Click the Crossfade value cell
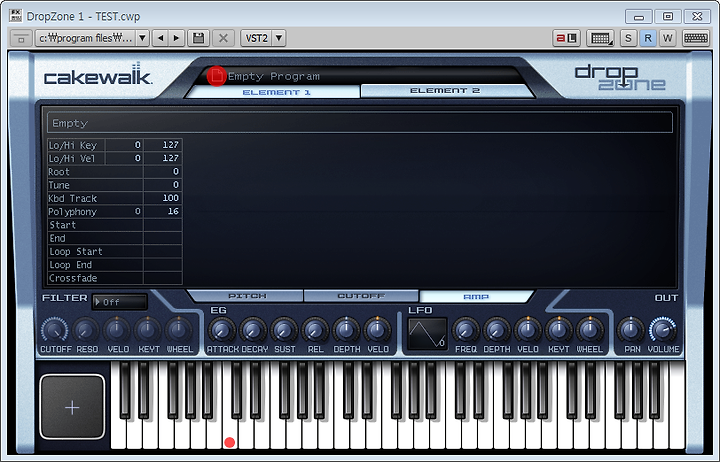Viewport: 720px width, 462px height. point(163,278)
